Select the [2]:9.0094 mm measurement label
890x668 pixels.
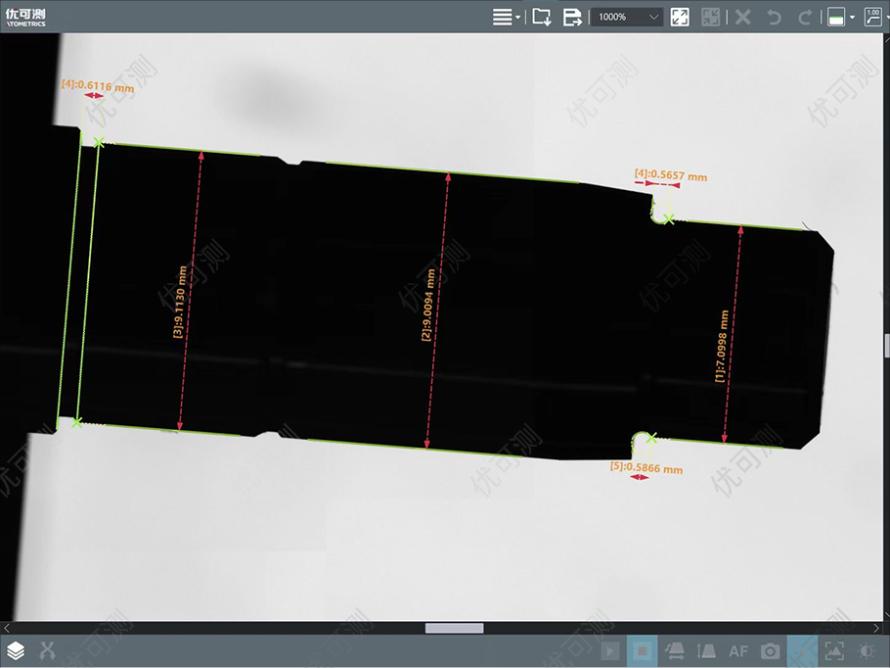pyautogui.click(x=428, y=304)
